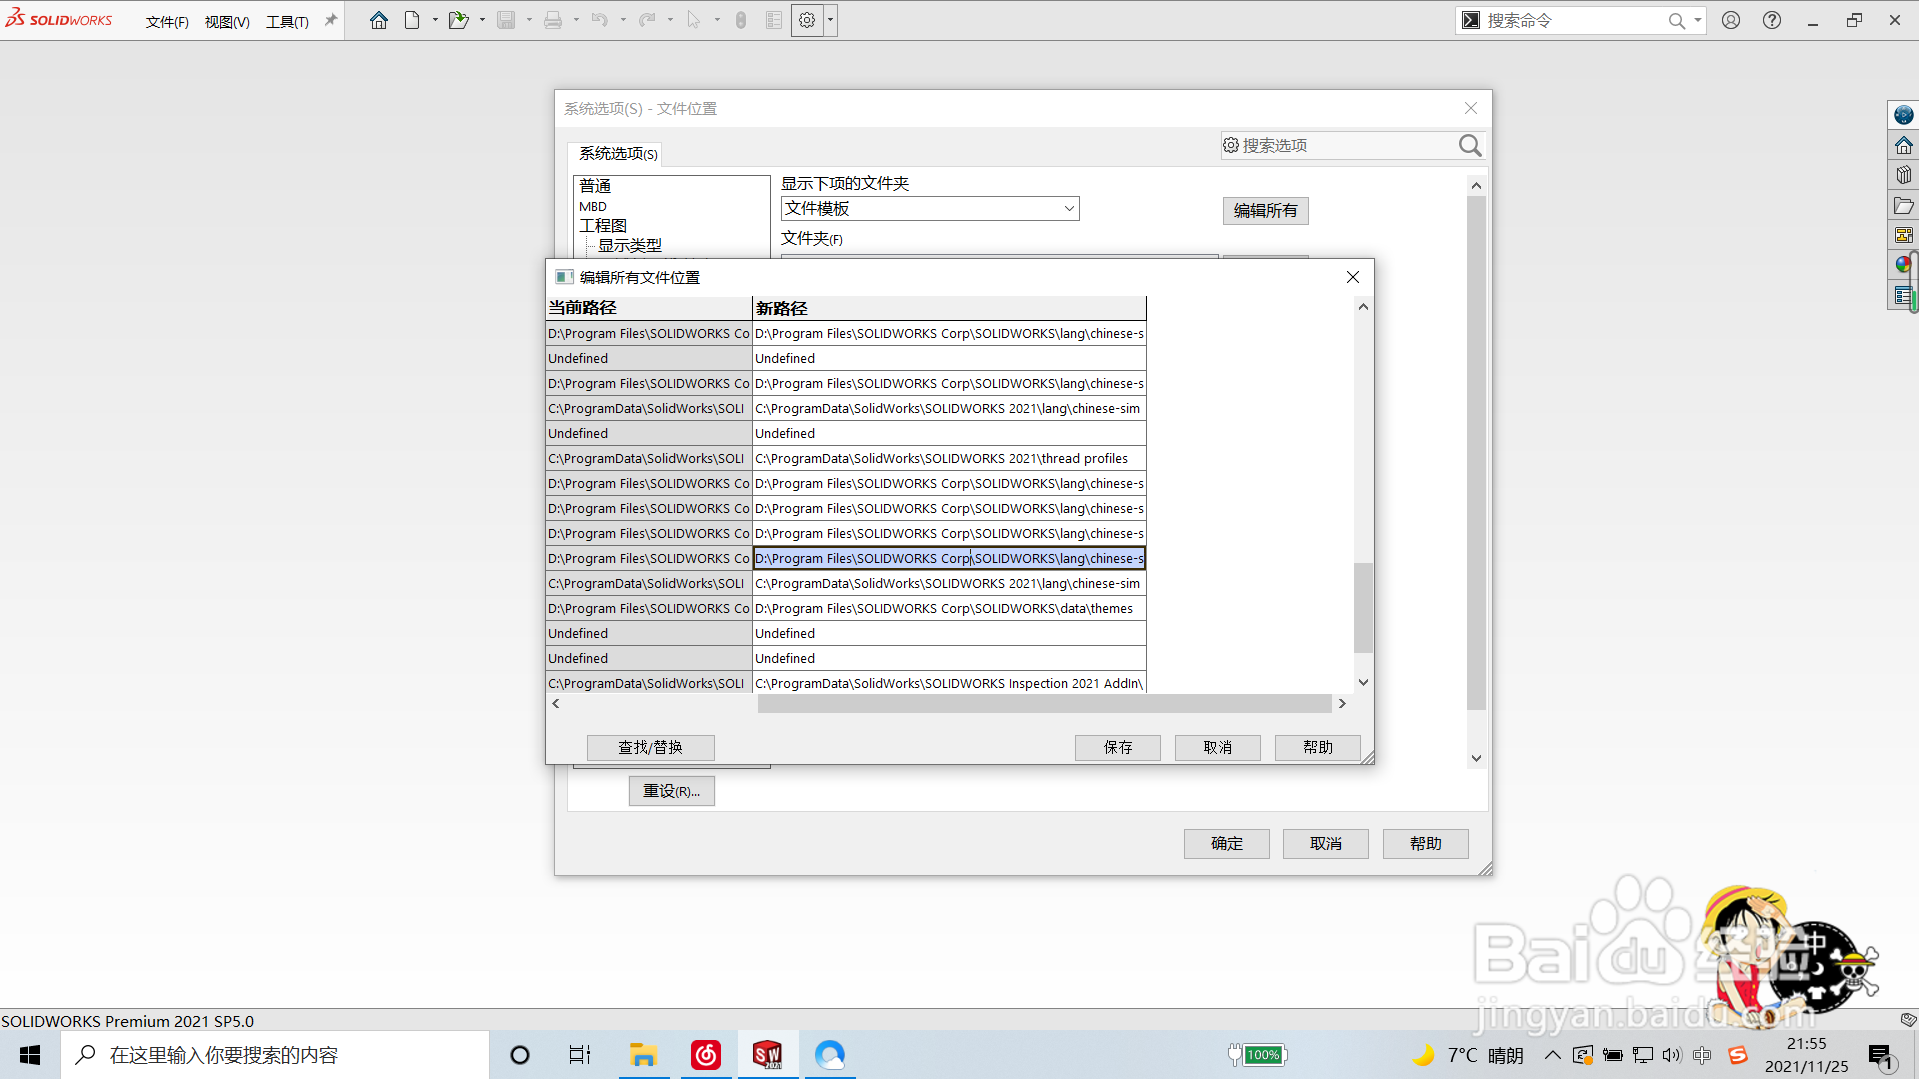Open a file with the Open folder icon
The width and height of the screenshot is (1919, 1079).
point(458,20)
